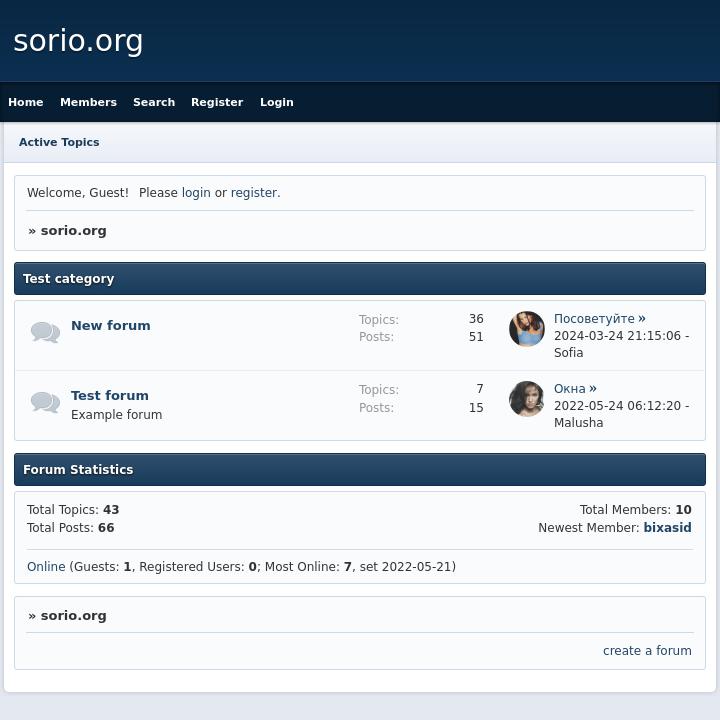Click Sofia's avatar in New forum row
720x720 pixels.
(527, 329)
